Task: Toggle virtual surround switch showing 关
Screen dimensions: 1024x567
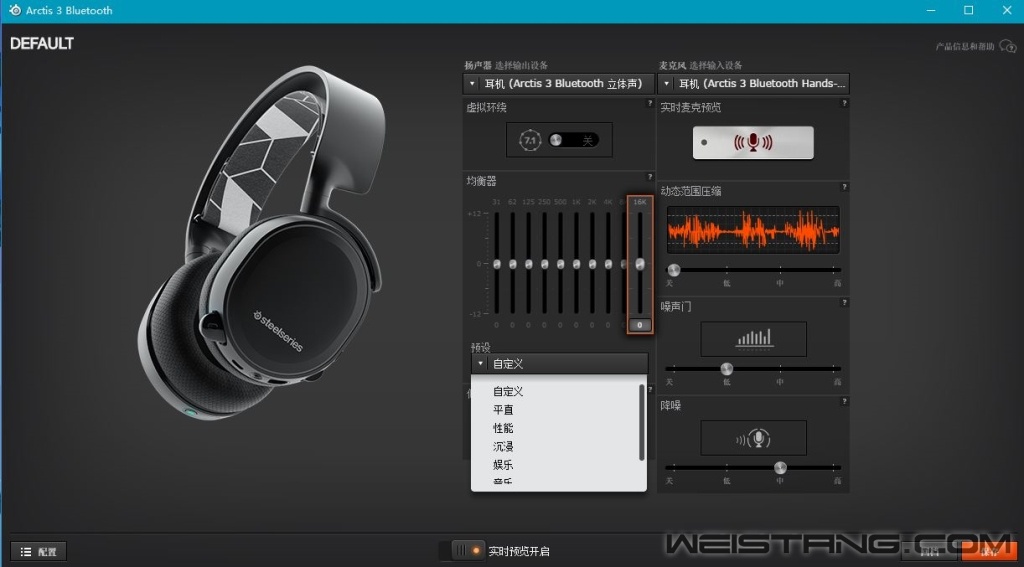Action: [573, 140]
